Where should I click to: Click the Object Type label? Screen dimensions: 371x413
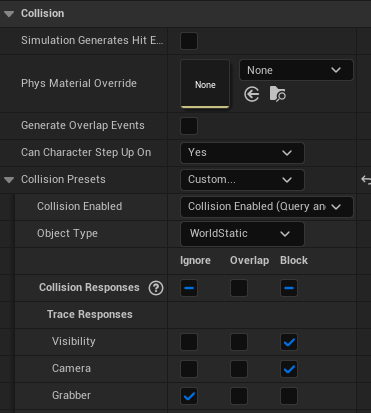tap(67, 233)
